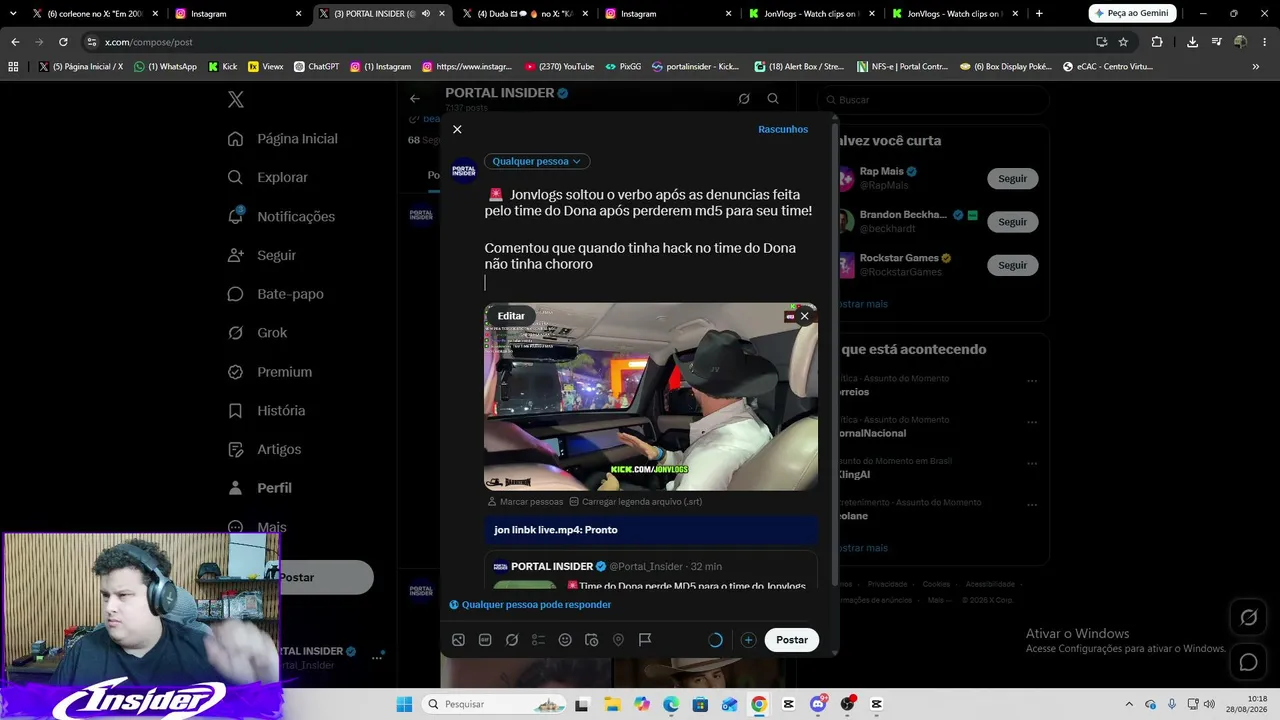Open Rascunhos drafts link
The width and height of the screenshot is (1280, 720).
(x=783, y=129)
